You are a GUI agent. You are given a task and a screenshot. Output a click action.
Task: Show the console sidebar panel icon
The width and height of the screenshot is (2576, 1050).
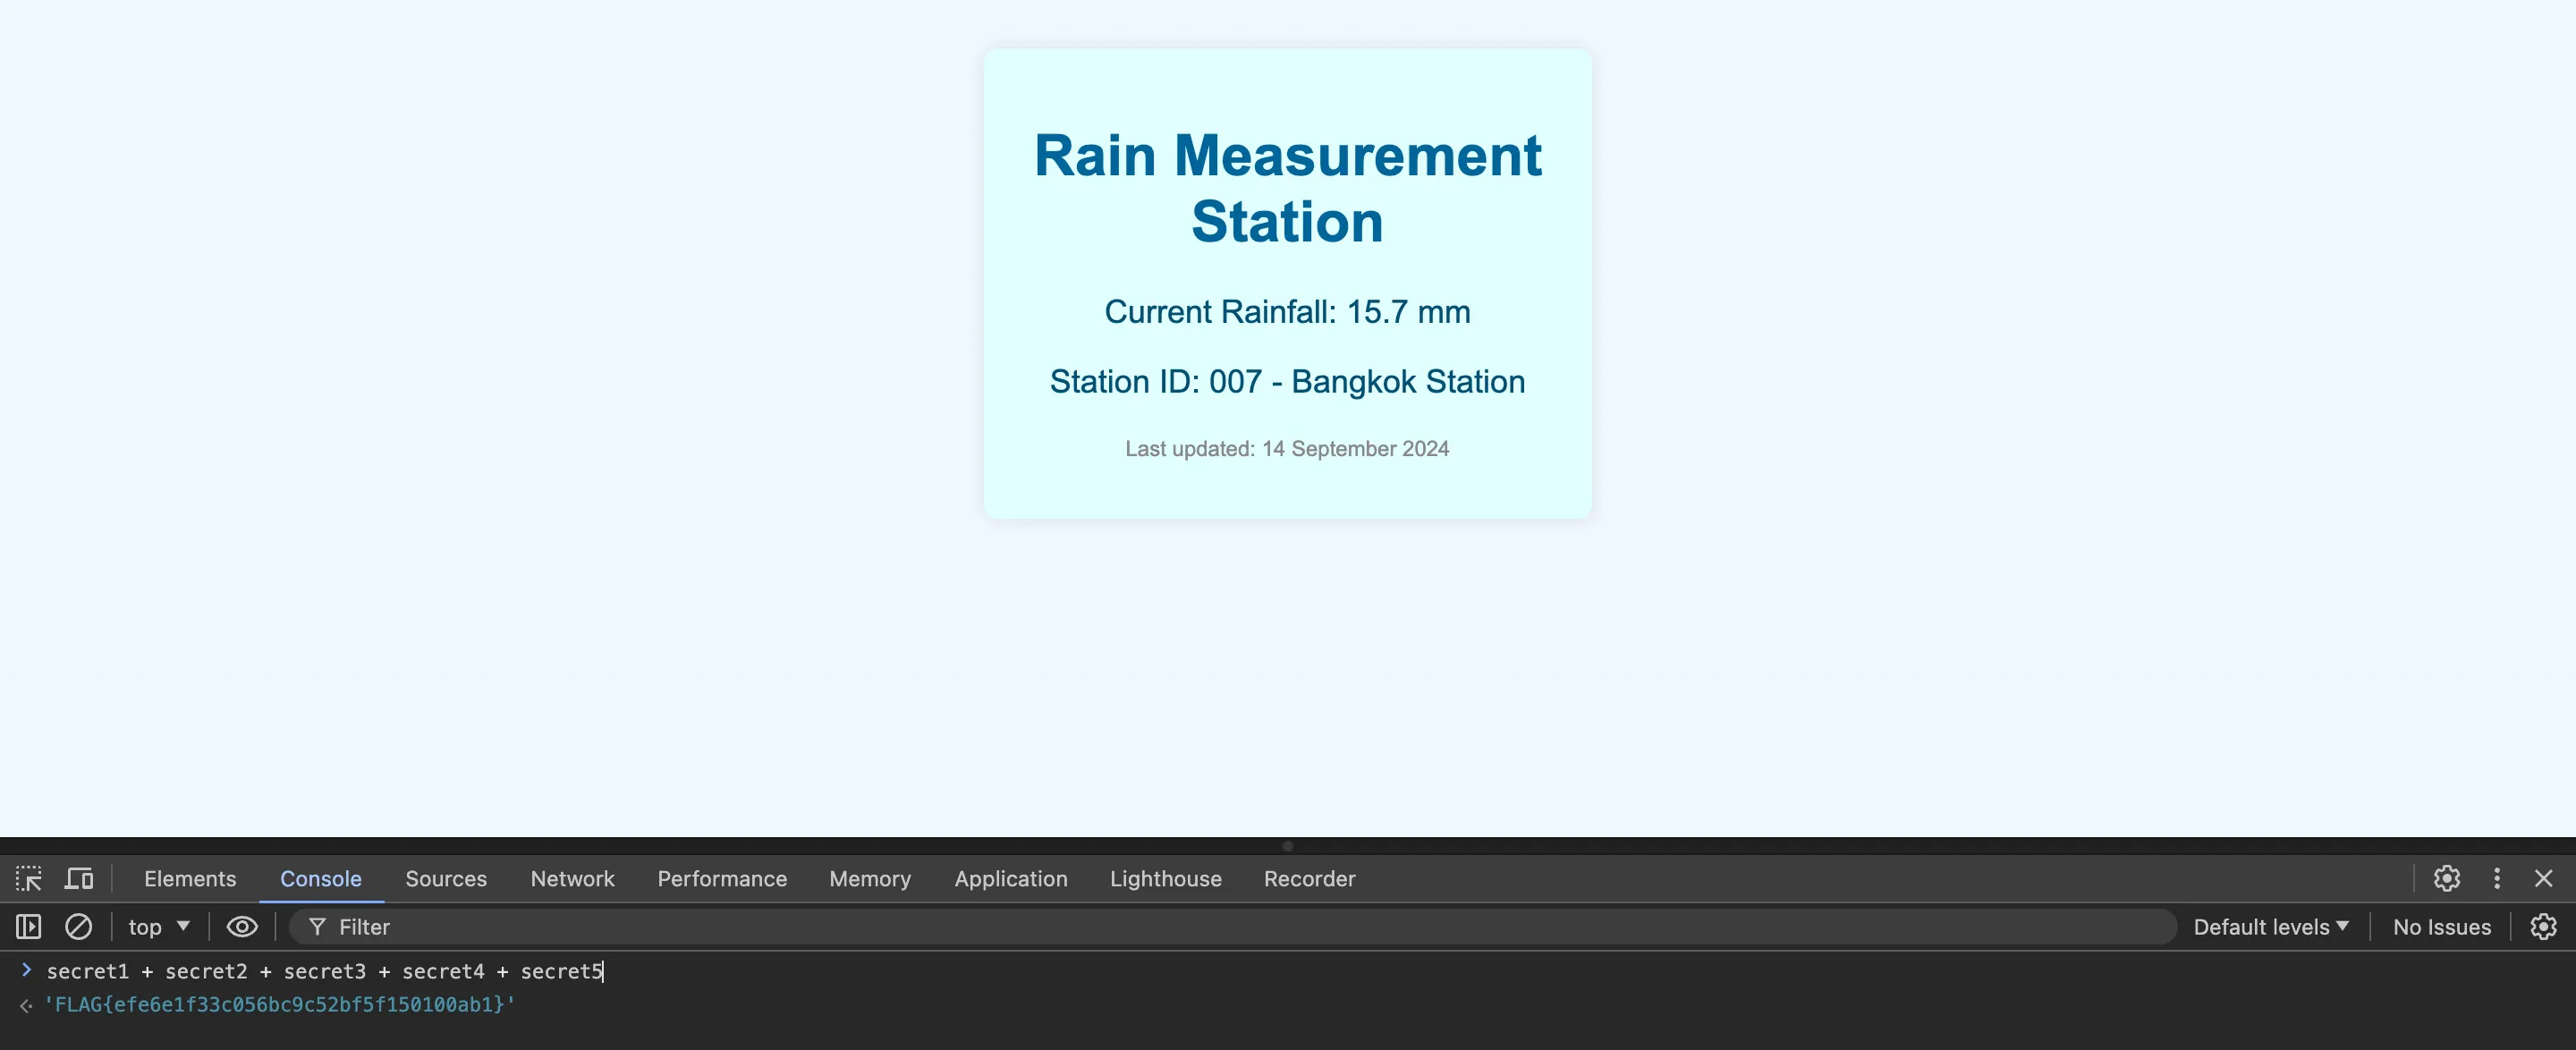coord(28,927)
